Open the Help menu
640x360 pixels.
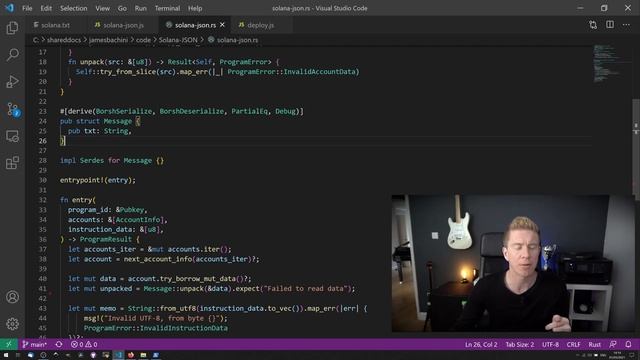(x=195, y=8)
